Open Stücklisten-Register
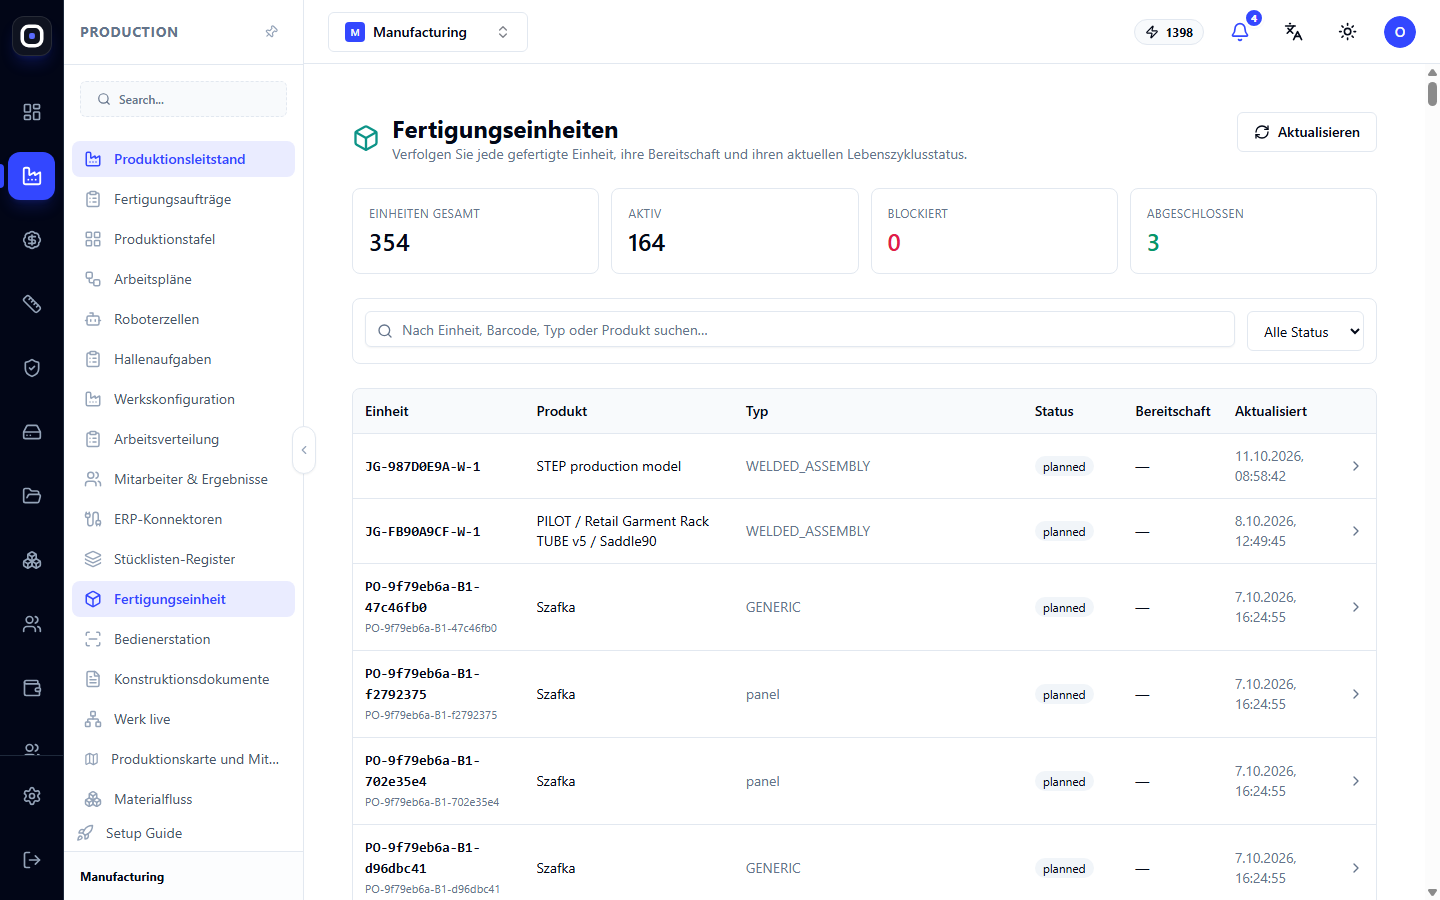This screenshot has width=1440, height=900. [183, 559]
